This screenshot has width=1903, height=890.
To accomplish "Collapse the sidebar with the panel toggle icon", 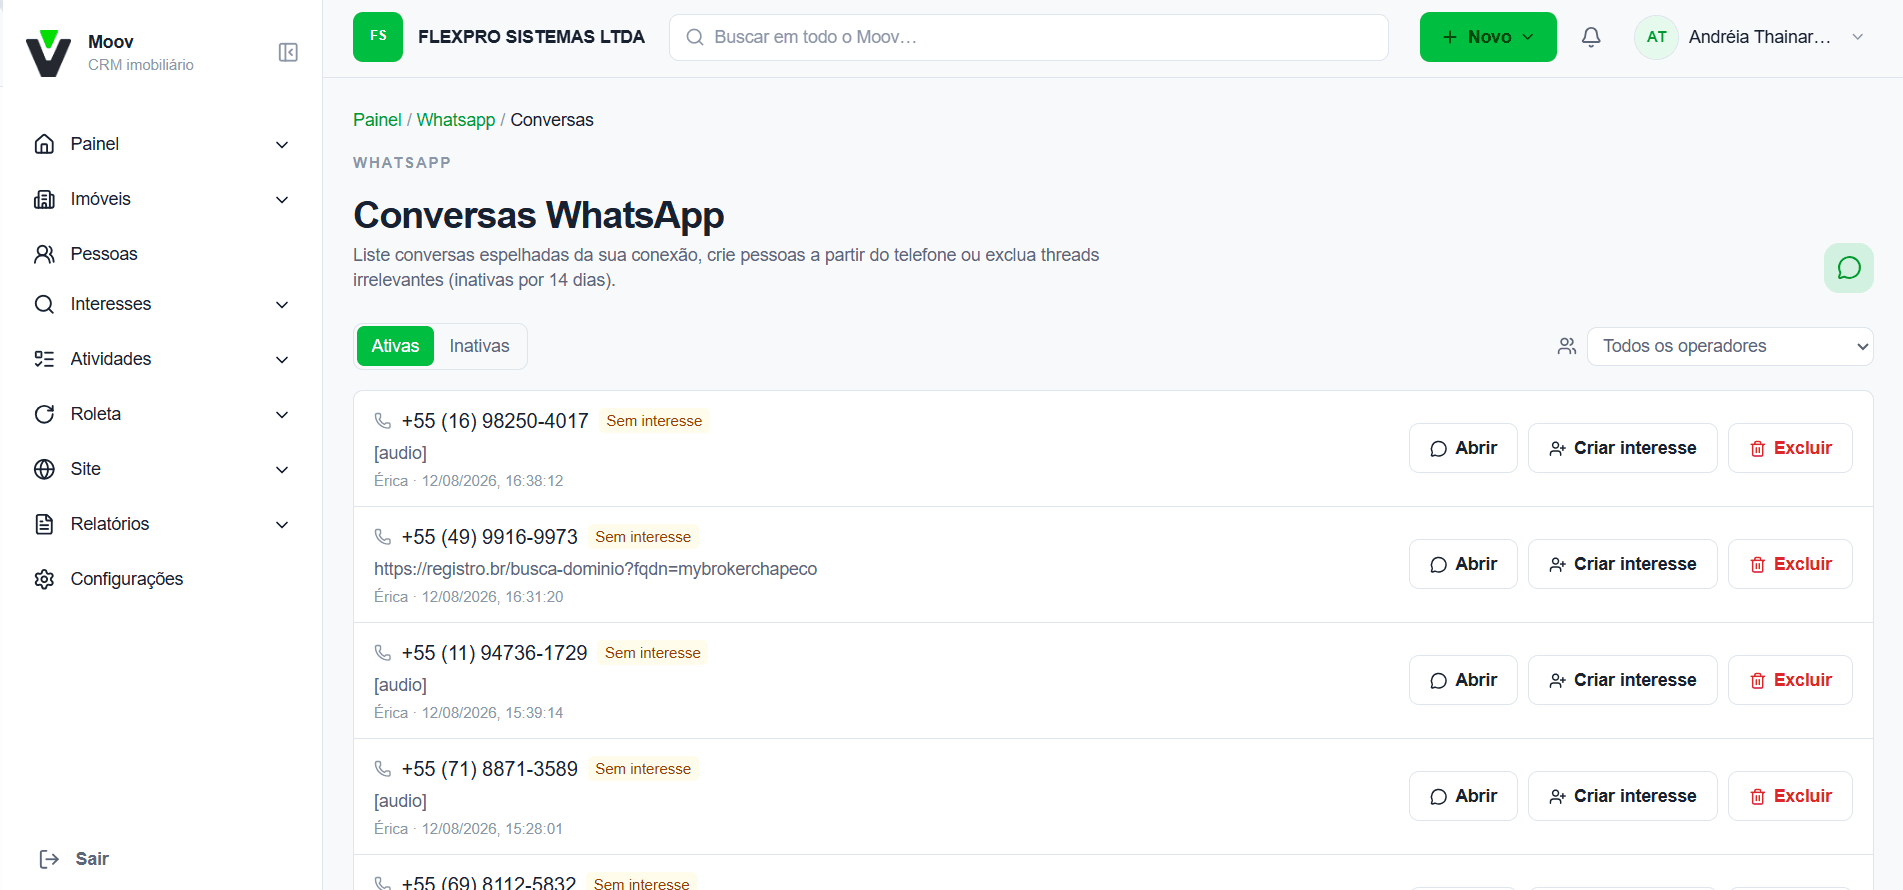I will 288,52.
